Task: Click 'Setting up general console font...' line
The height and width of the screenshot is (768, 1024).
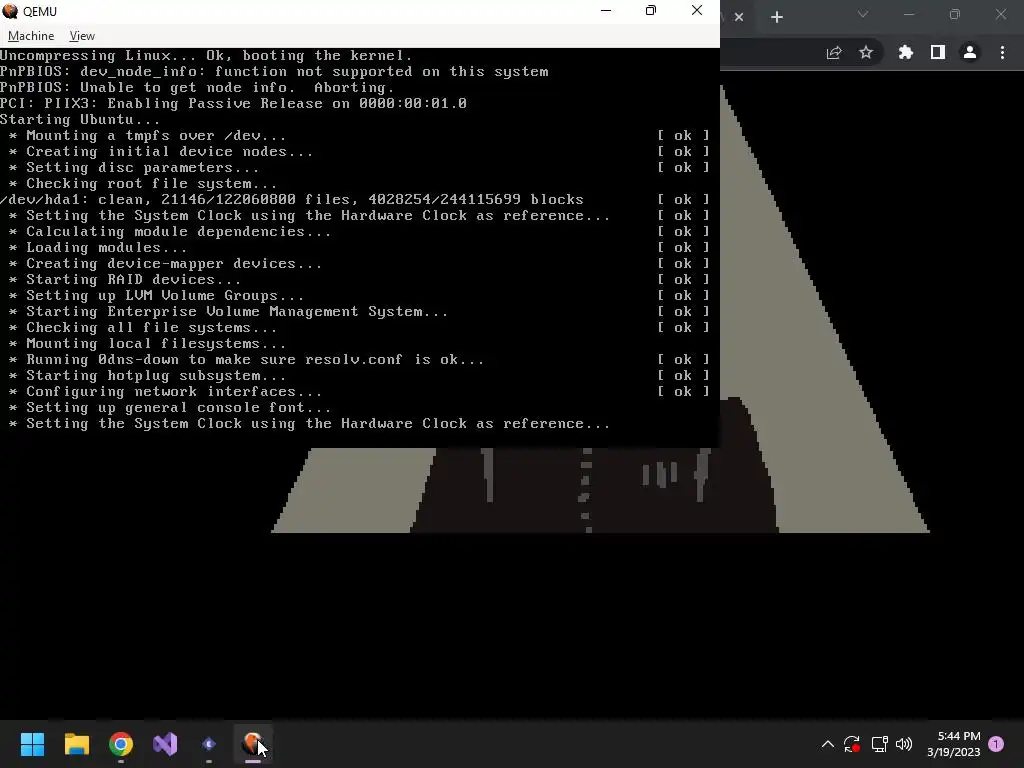Action: coord(170,408)
